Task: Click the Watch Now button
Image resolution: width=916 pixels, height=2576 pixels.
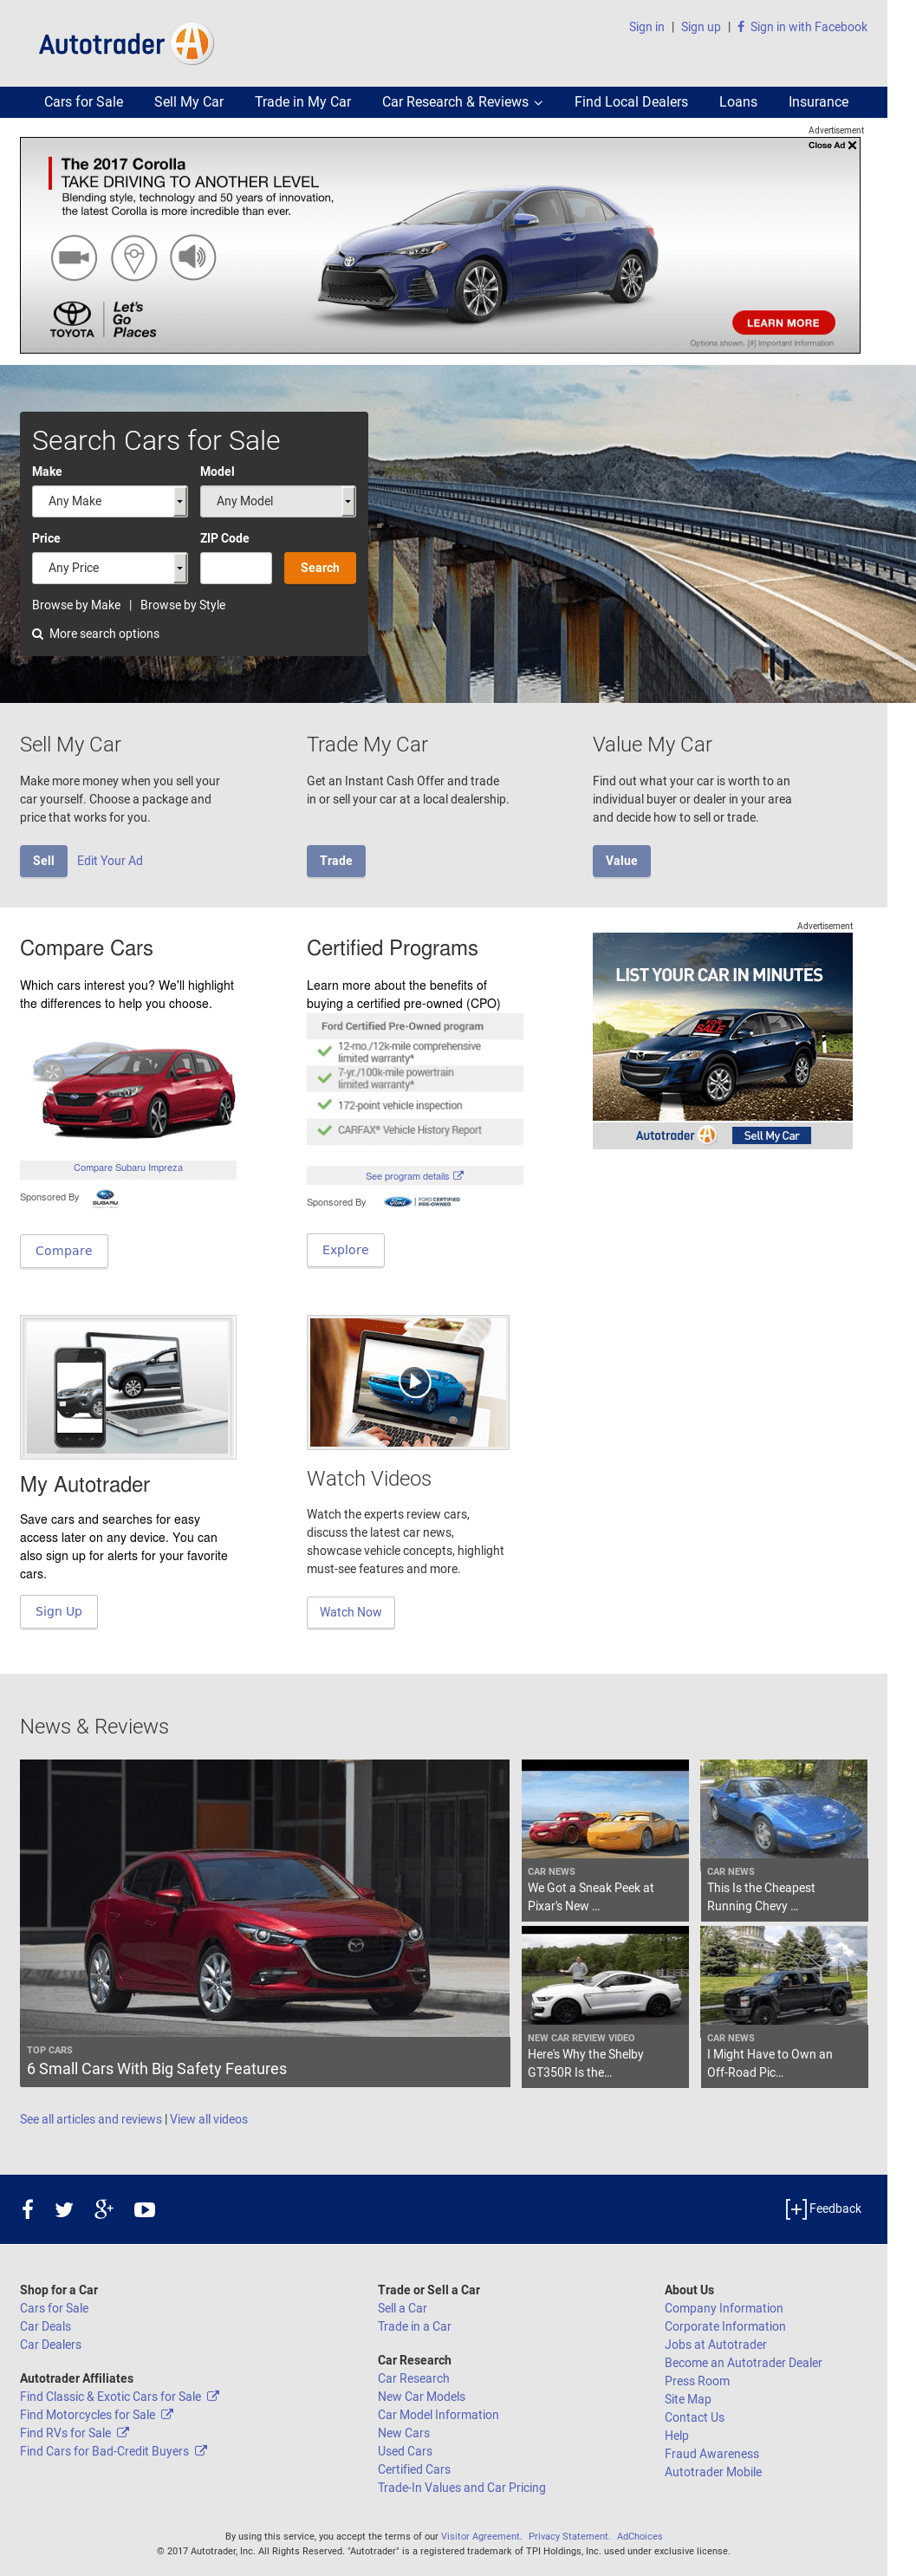Action: [350, 1612]
